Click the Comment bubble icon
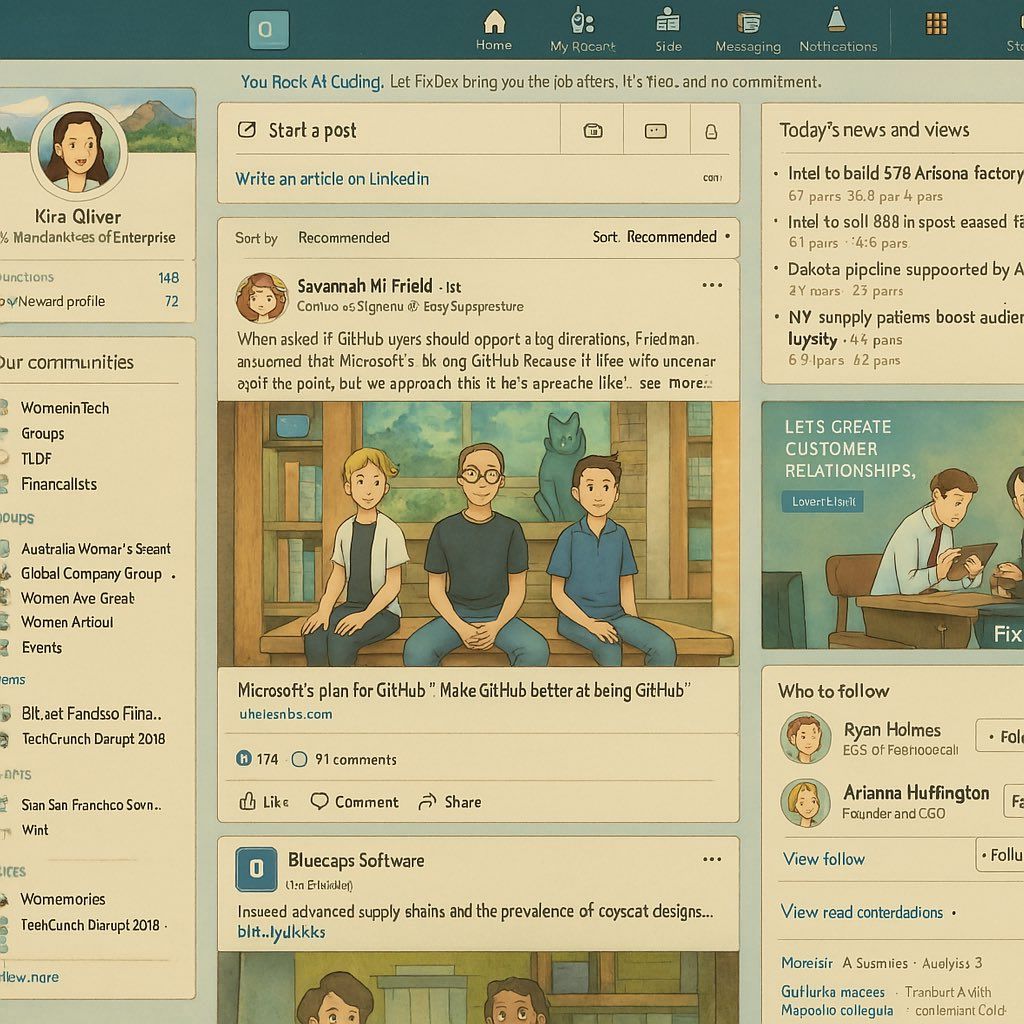This screenshot has width=1024, height=1024. point(319,801)
